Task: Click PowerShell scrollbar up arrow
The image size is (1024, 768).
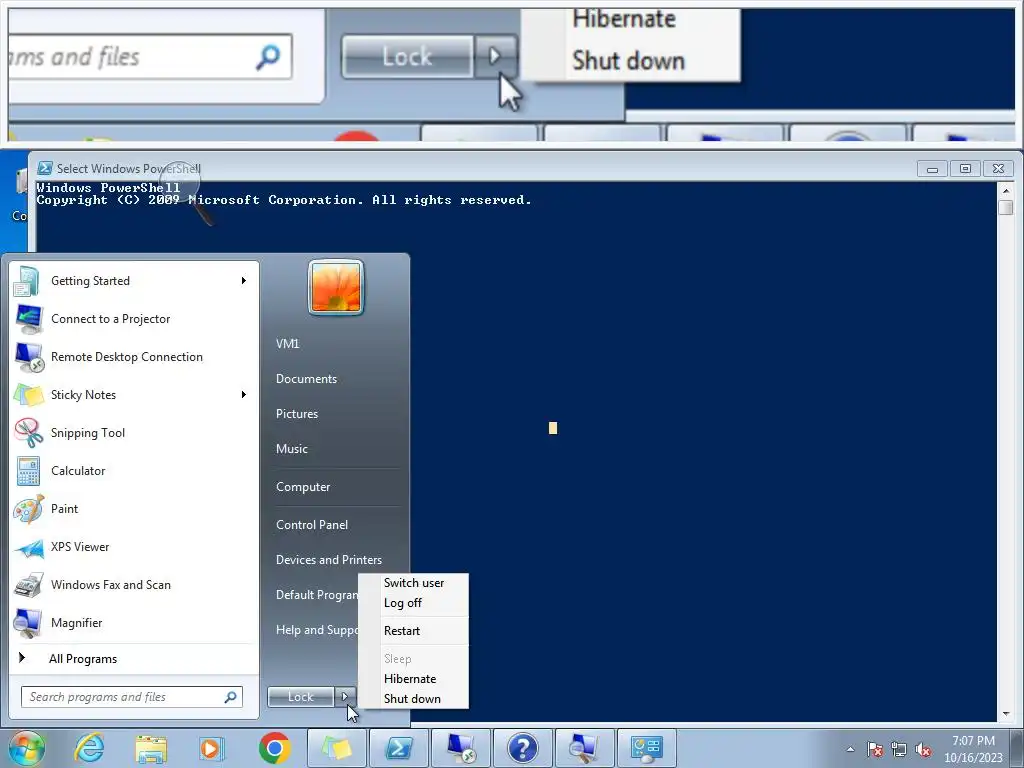Action: [x=1006, y=189]
